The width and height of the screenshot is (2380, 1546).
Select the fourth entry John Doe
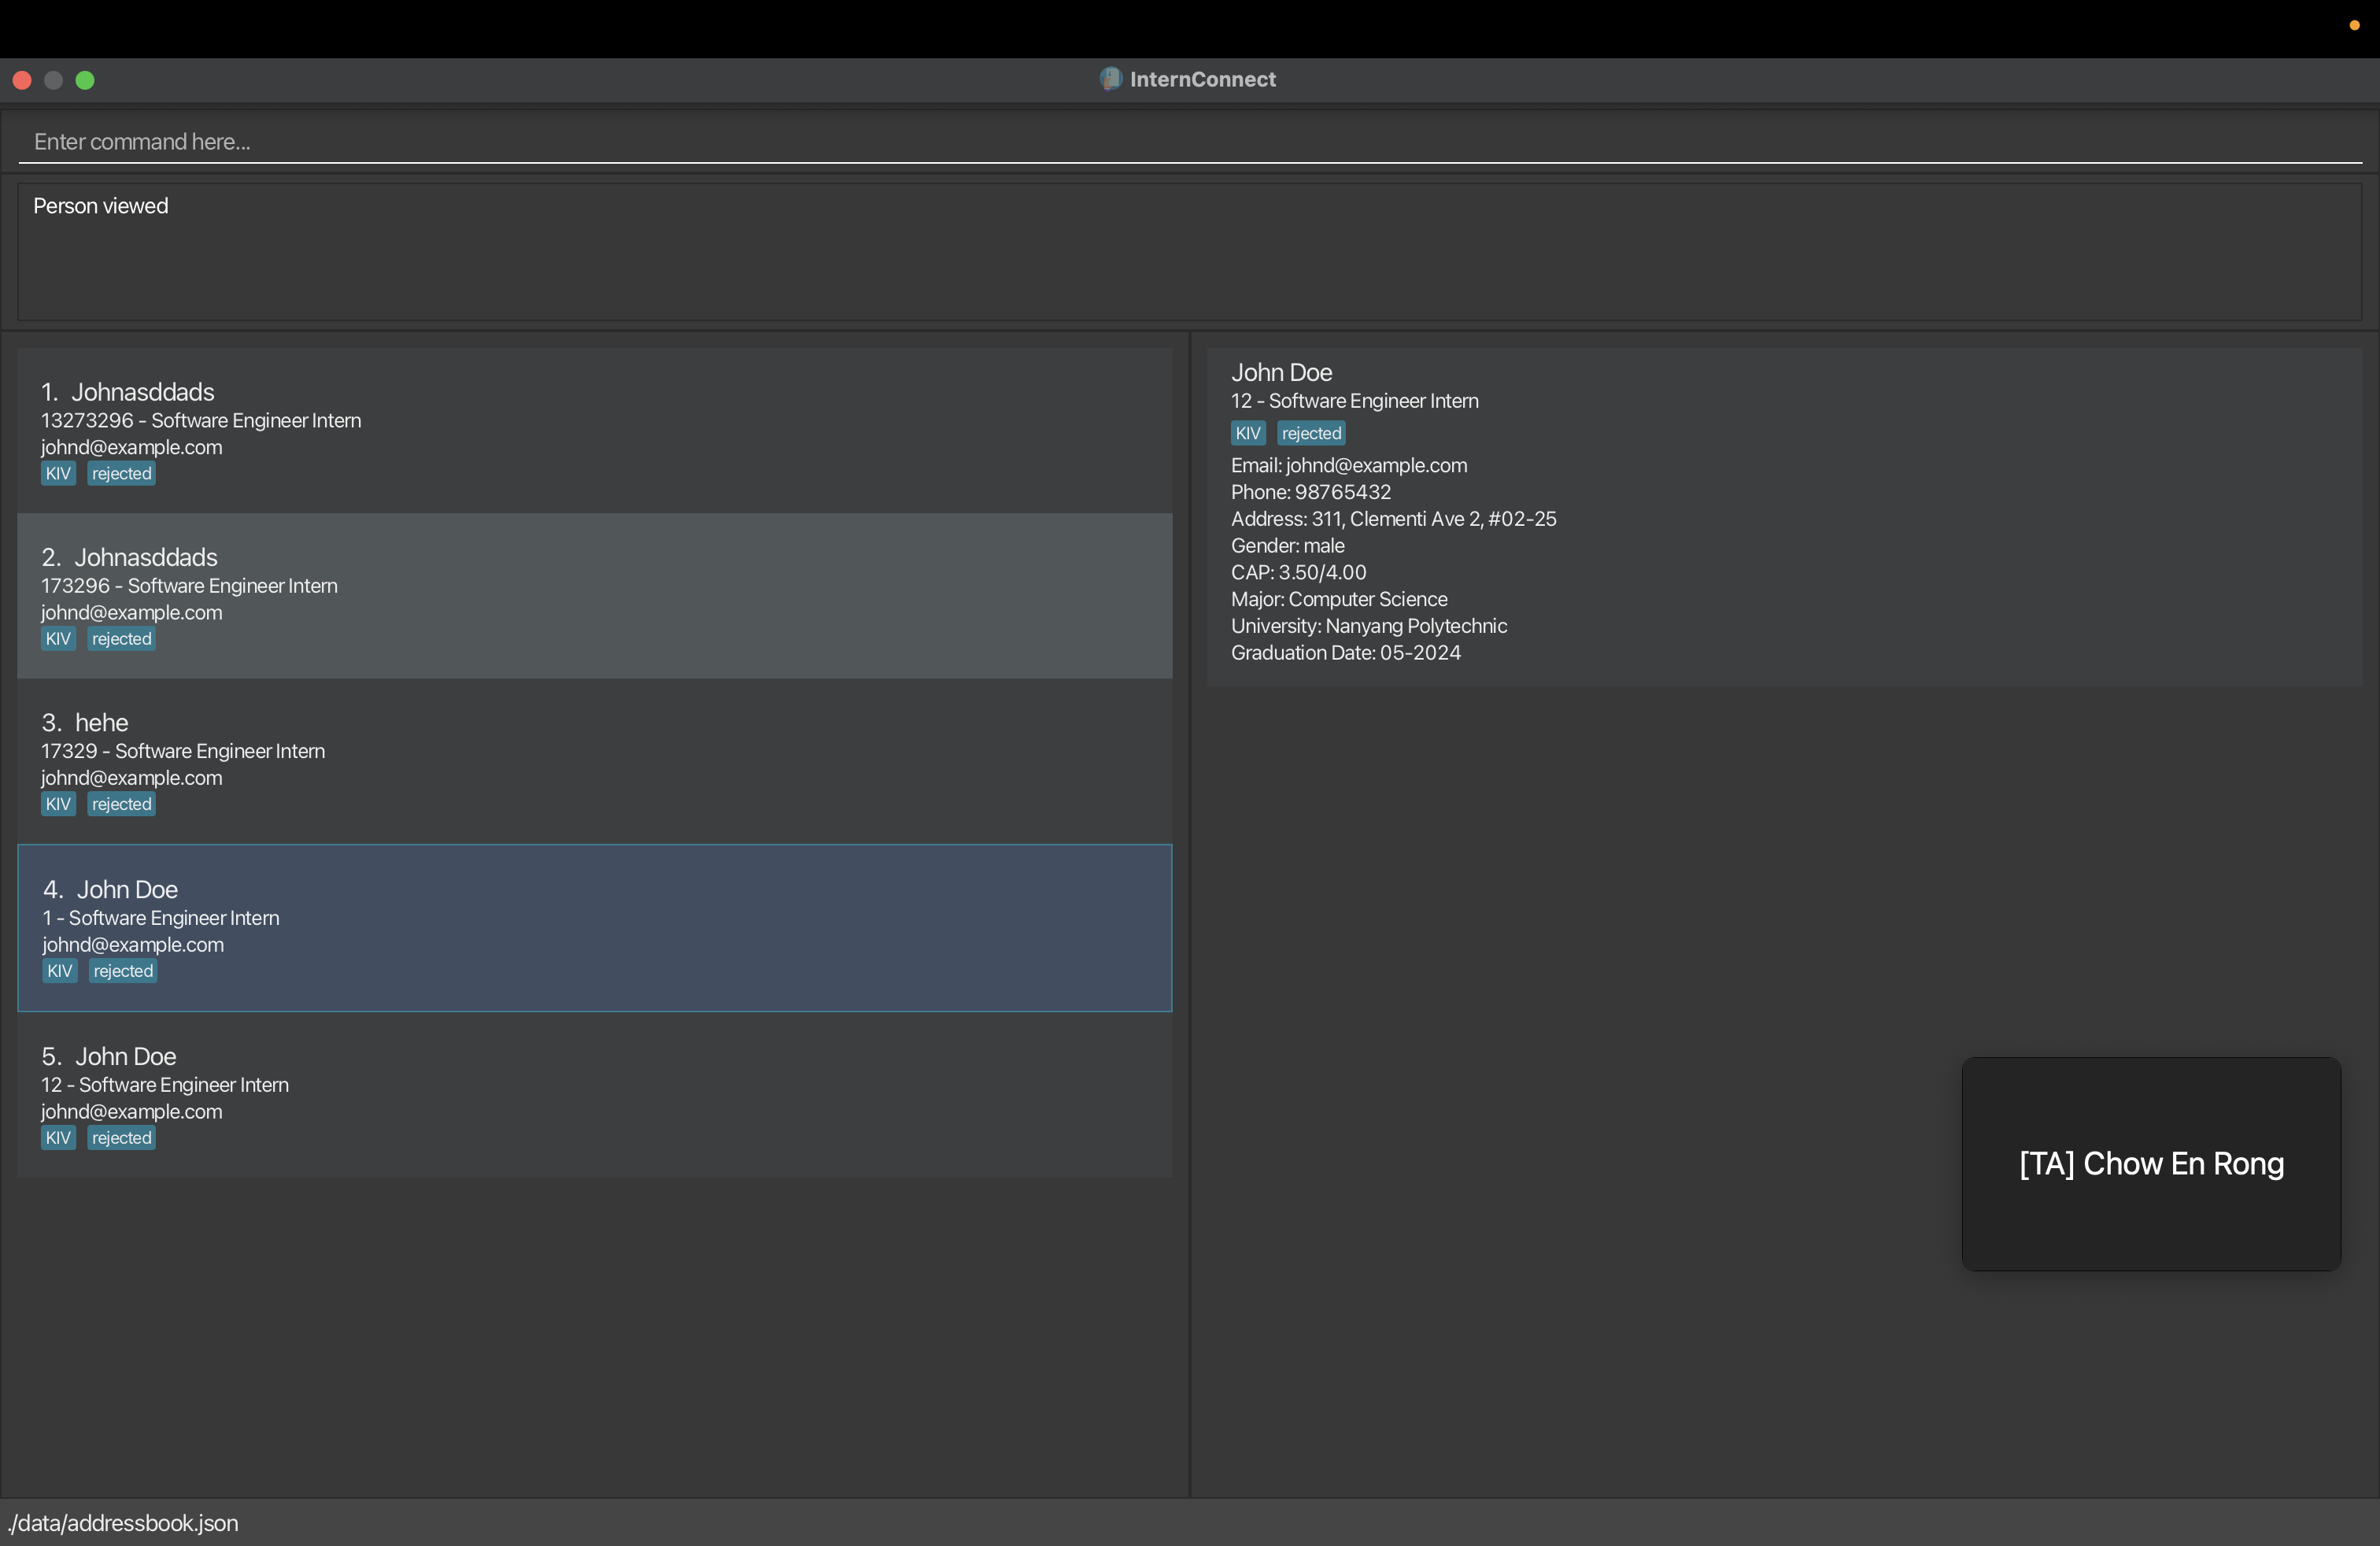pos(594,928)
